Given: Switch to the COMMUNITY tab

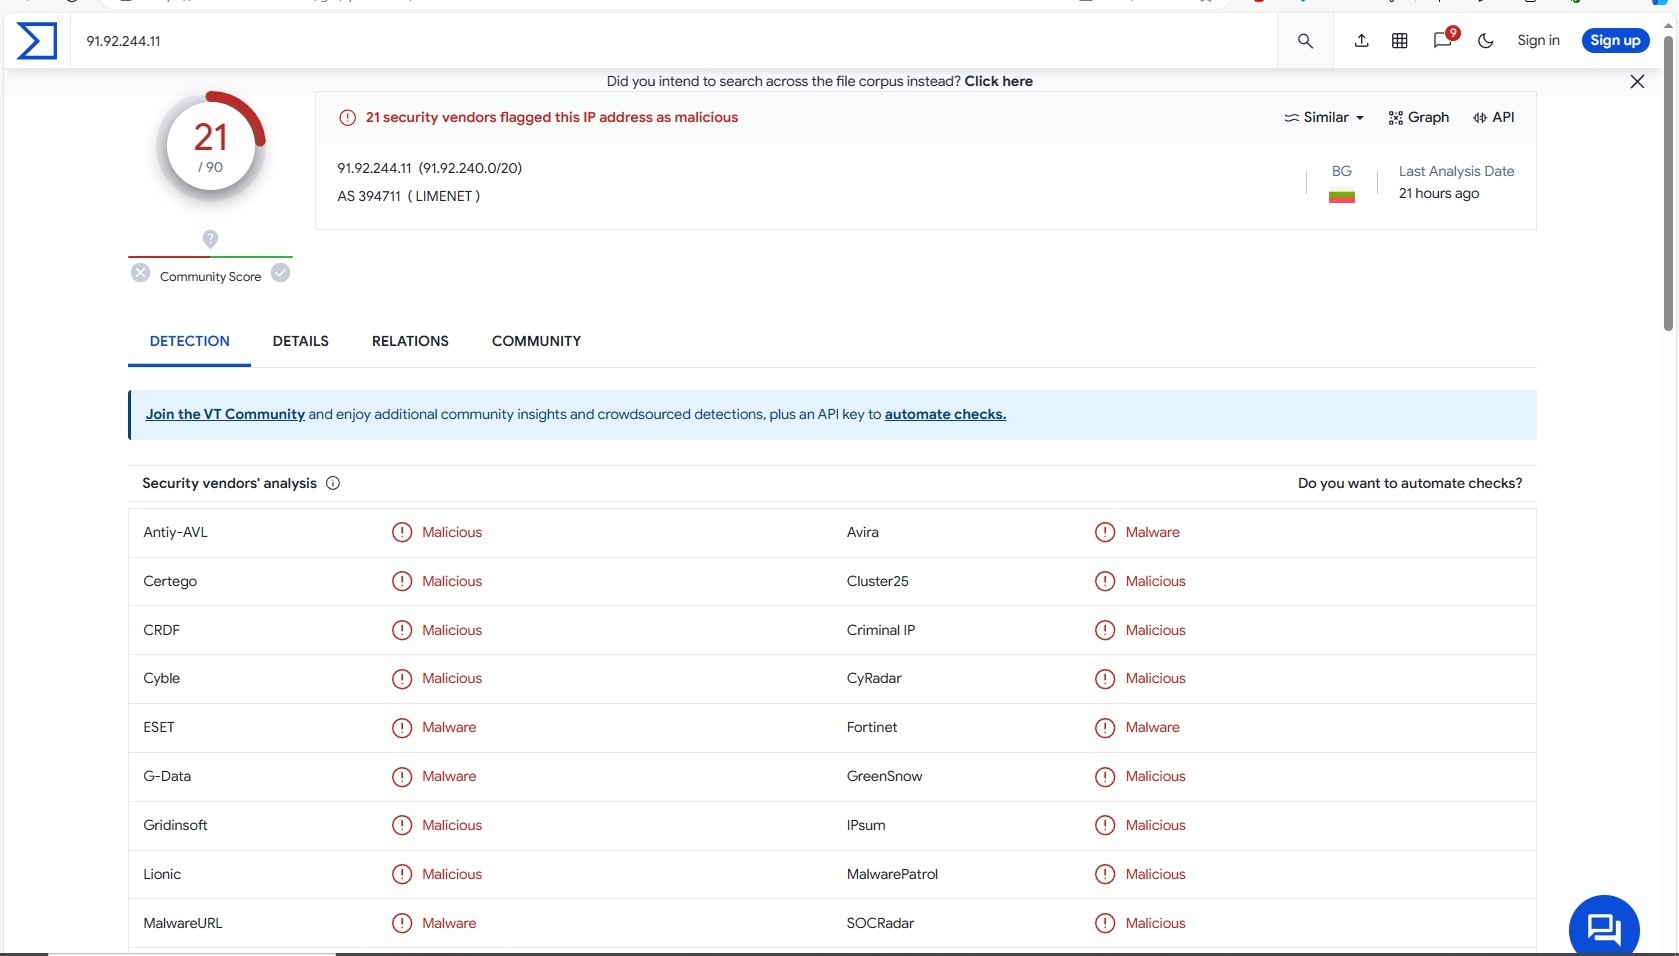Looking at the screenshot, I should coord(536,341).
